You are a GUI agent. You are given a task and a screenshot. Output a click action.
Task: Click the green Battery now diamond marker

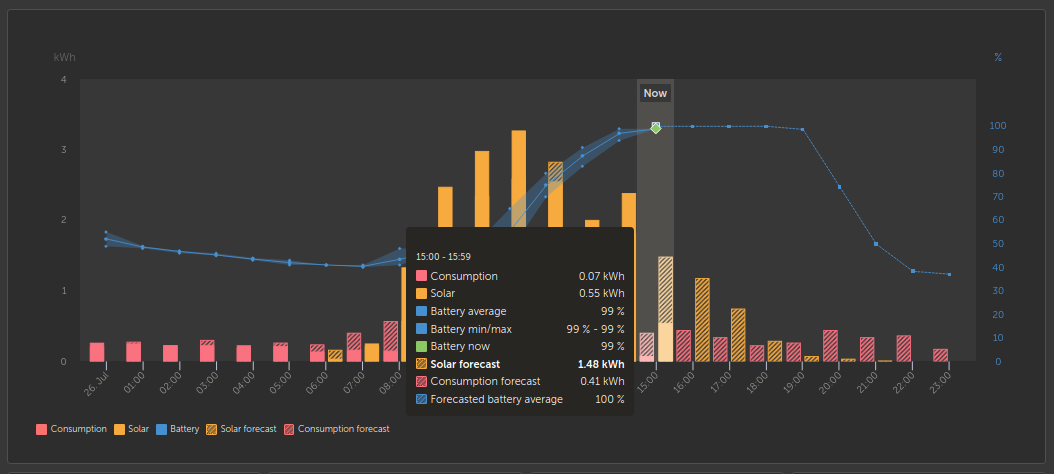pyautogui.click(x=656, y=128)
